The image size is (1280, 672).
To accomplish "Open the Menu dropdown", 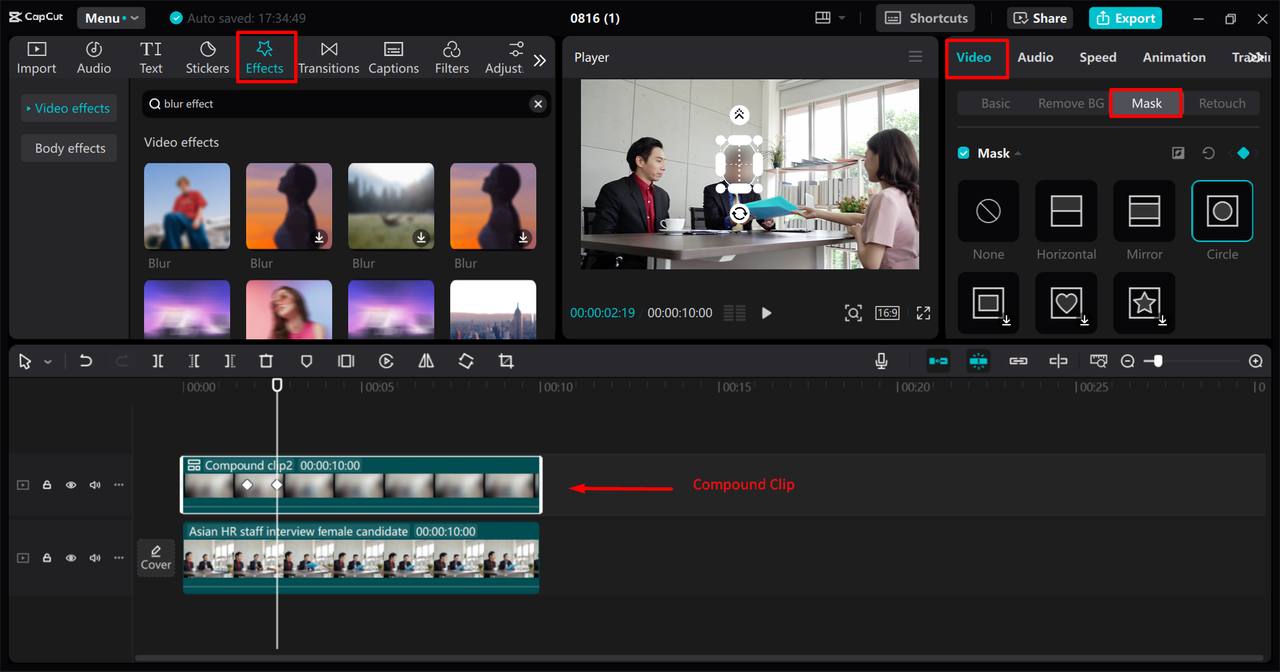I will [111, 18].
